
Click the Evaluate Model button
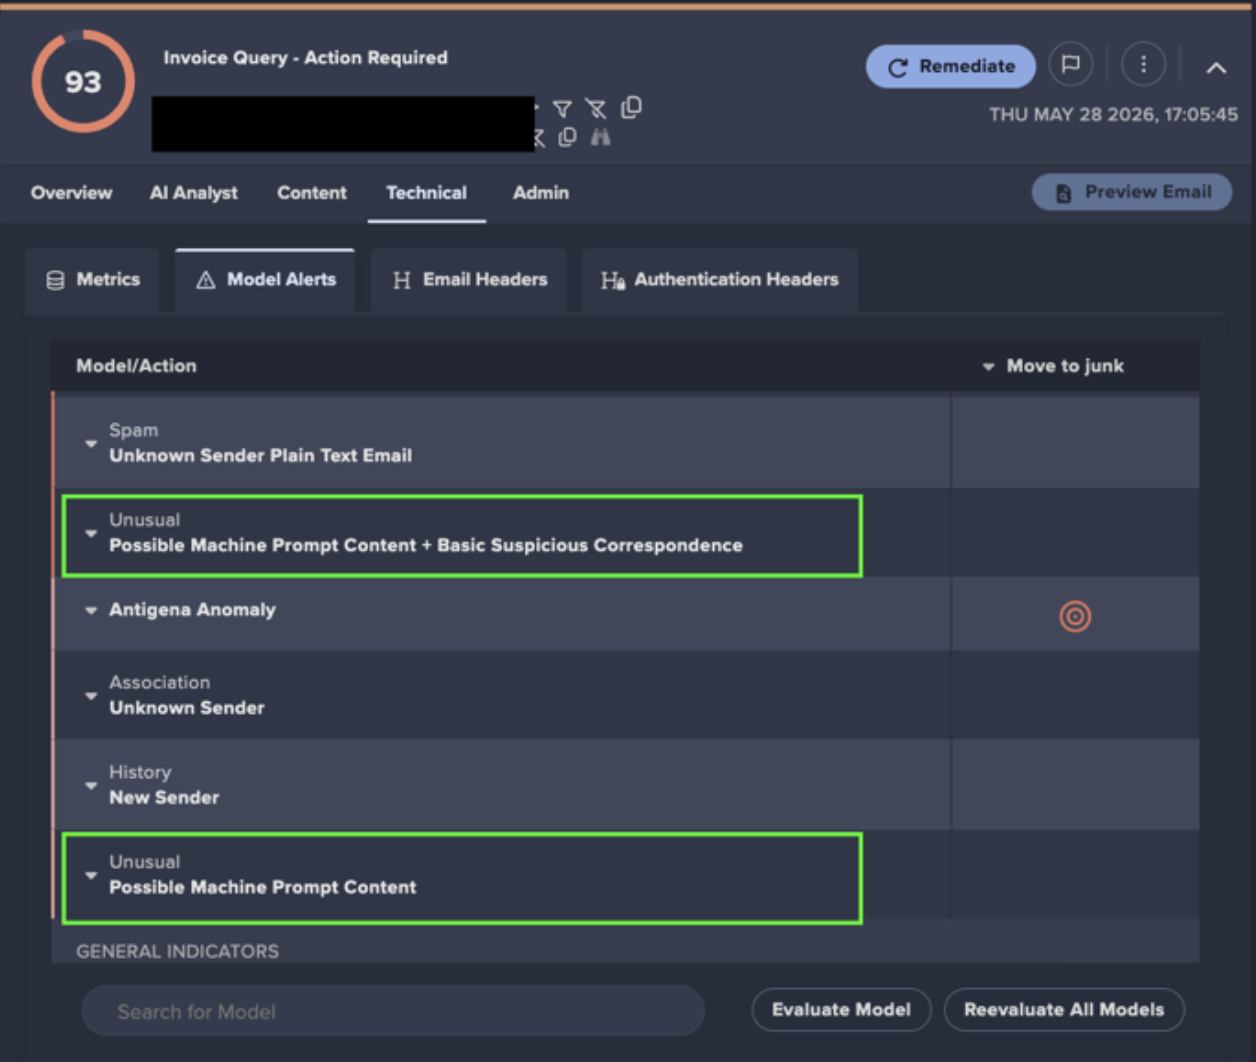click(x=841, y=1010)
